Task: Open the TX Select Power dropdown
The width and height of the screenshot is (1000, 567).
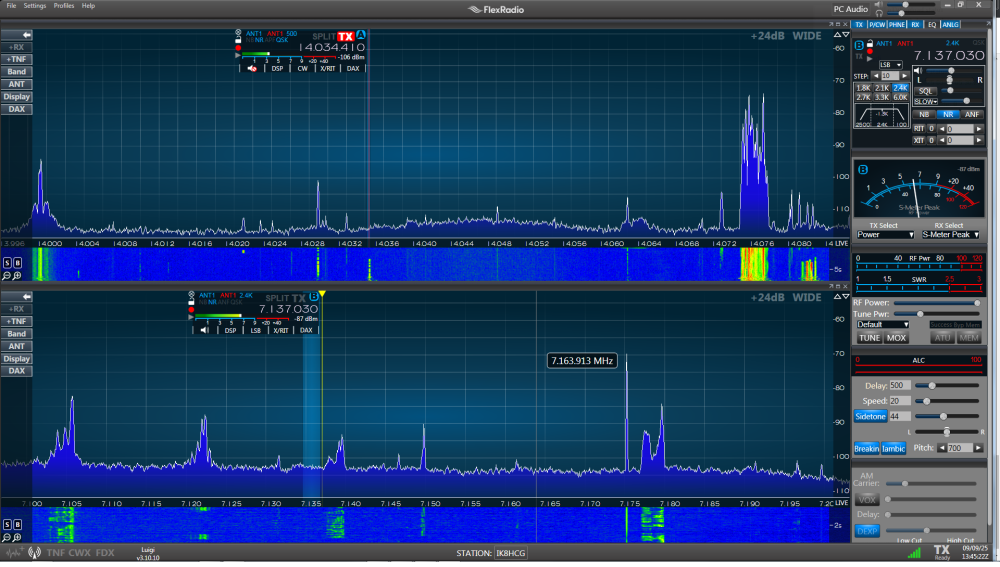Action: click(x=885, y=235)
